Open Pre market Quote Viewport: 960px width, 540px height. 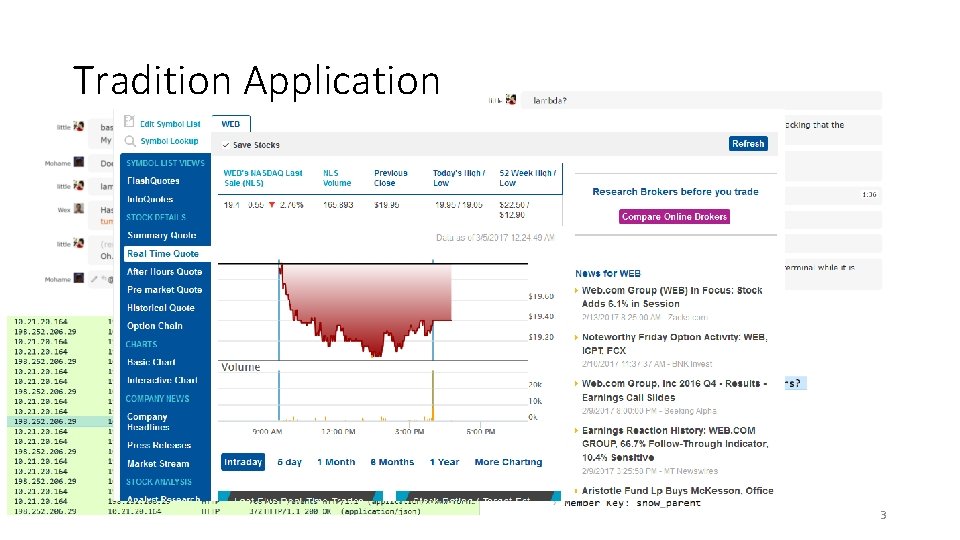point(164,290)
